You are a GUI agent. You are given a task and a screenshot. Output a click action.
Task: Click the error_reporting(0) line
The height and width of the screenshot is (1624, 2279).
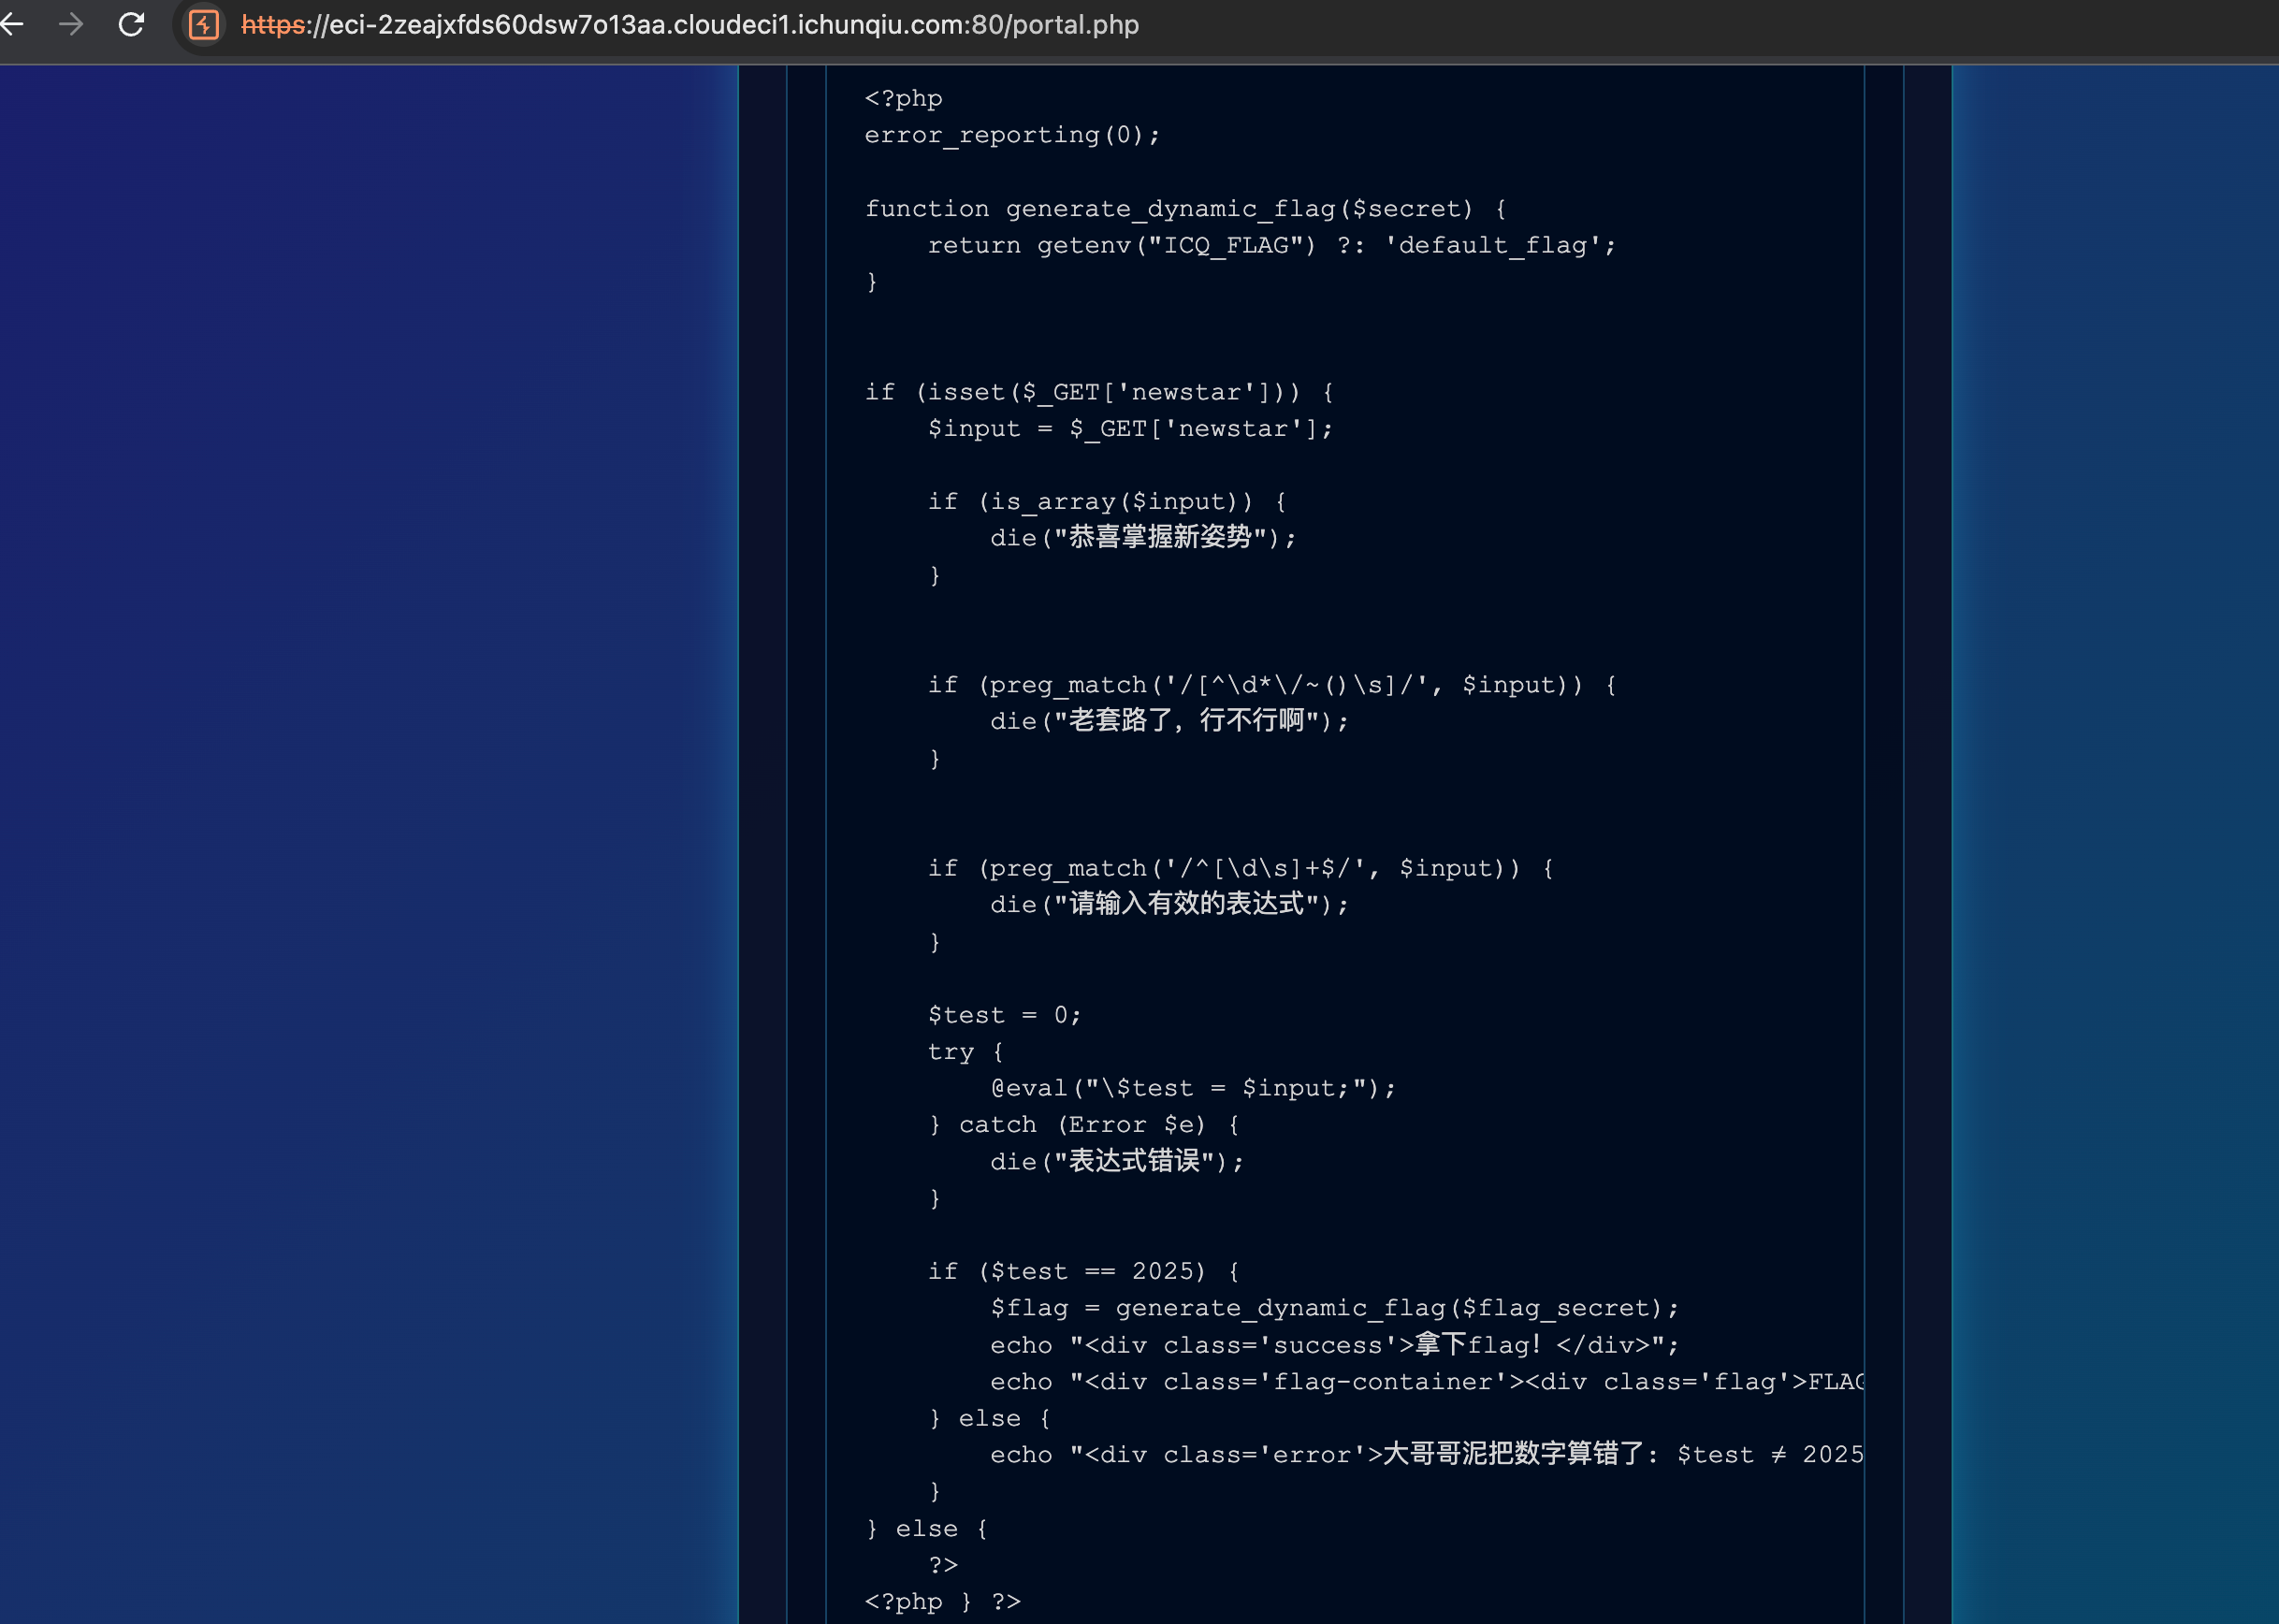(1012, 134)
